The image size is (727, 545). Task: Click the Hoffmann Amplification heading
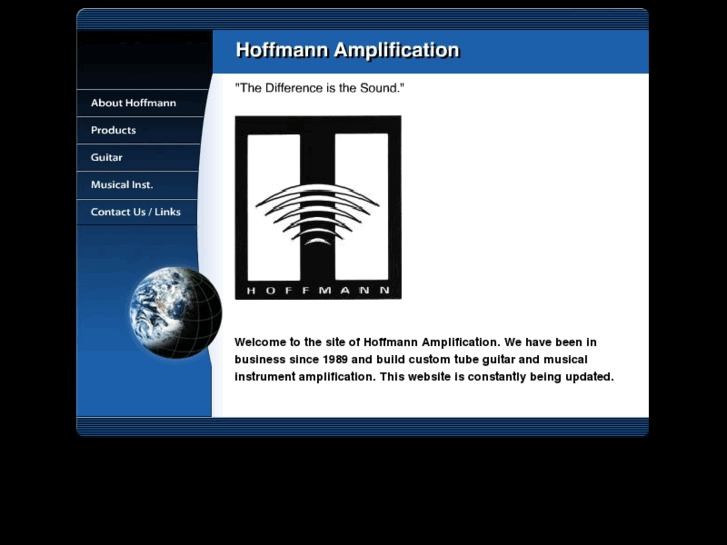pyautogui.click(x=348, y=50)
